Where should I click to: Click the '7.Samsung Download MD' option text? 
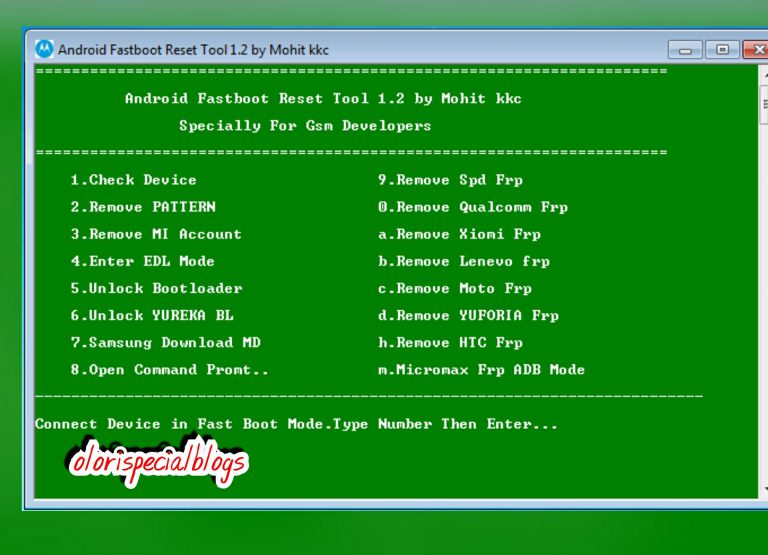pos(166,342)
